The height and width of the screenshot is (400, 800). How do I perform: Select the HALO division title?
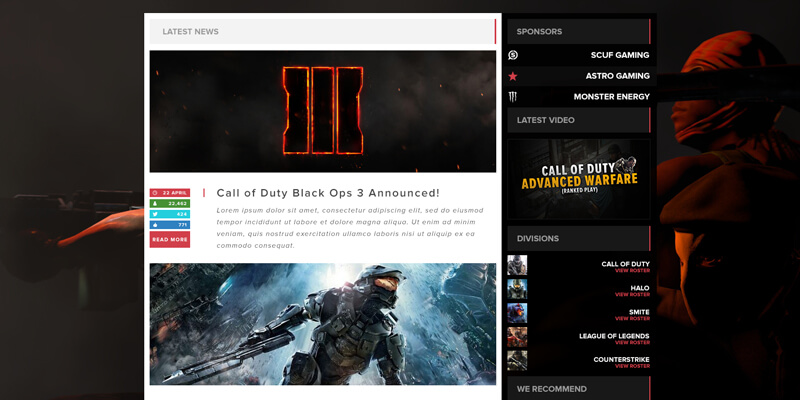(640, 288)
